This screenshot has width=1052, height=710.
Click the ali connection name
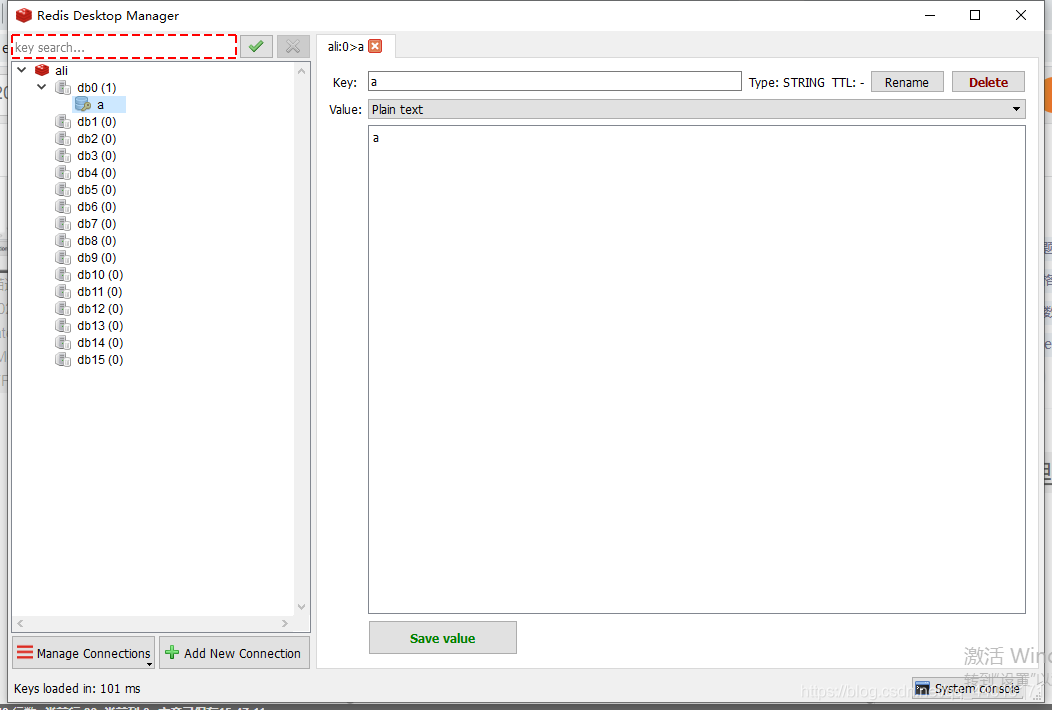pyautogui.click(x=61, y=70)
